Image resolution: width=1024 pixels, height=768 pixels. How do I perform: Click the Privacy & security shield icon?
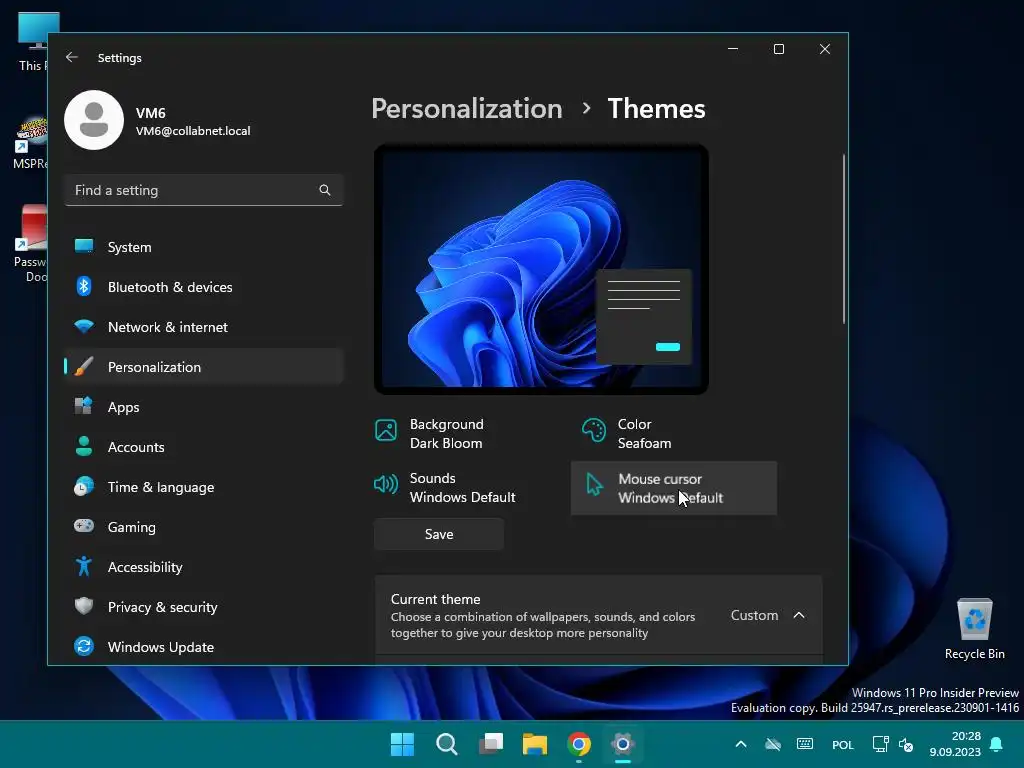pyautogui.click(x=84, y=606)
